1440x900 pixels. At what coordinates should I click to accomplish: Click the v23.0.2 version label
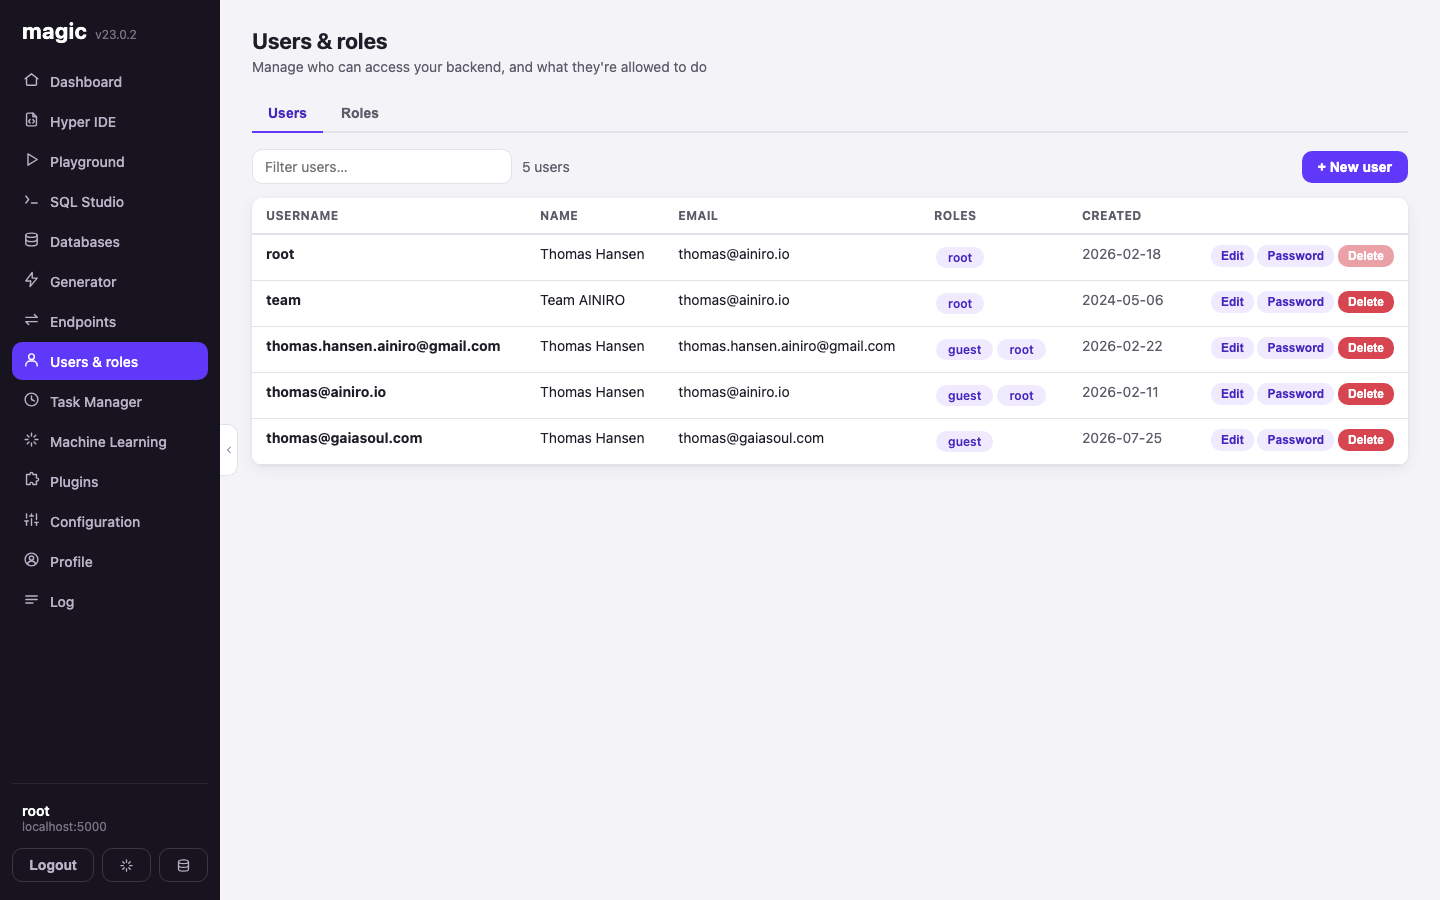[x=116, y=34]
